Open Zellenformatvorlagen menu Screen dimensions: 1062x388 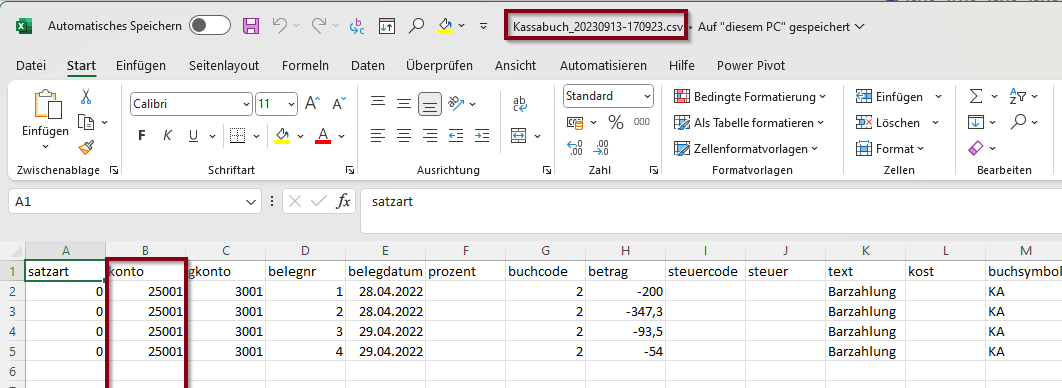click(x=746, y=148)
